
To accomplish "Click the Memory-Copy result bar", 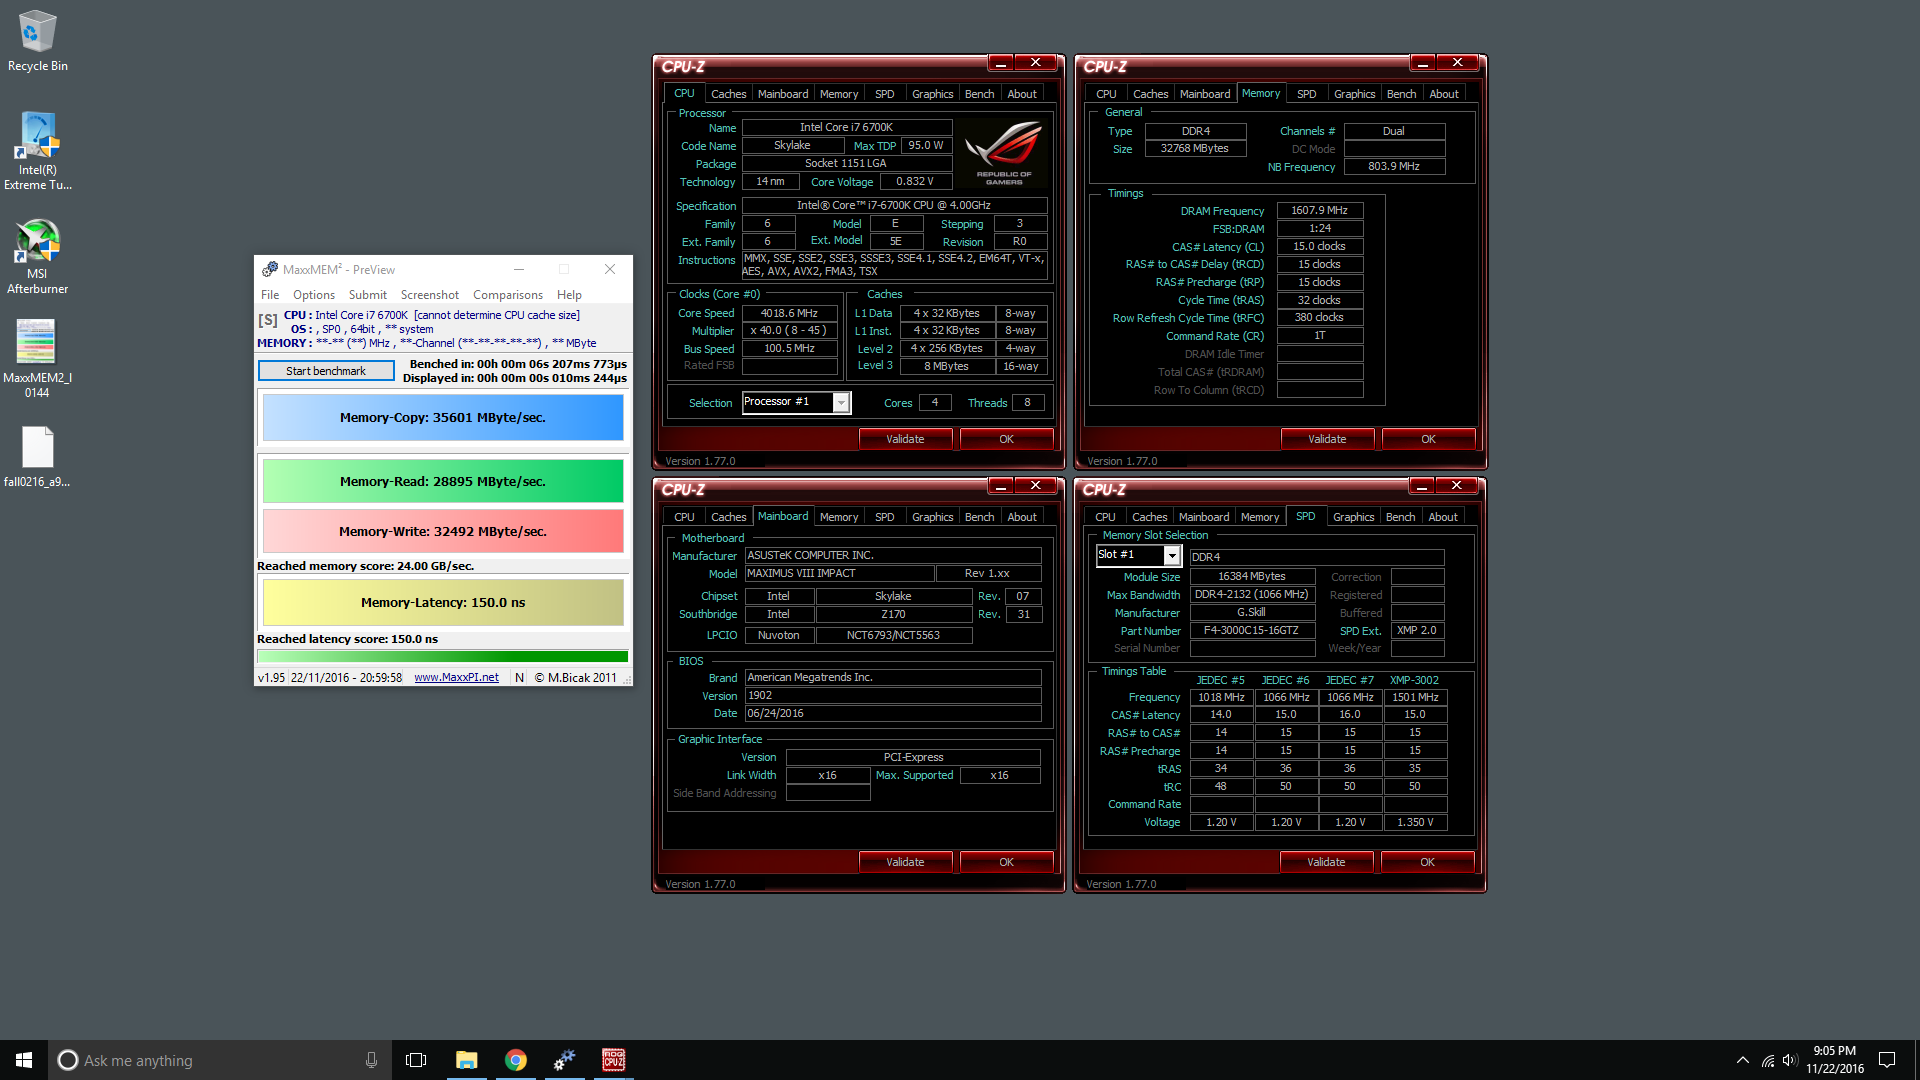I will (443, 418).
